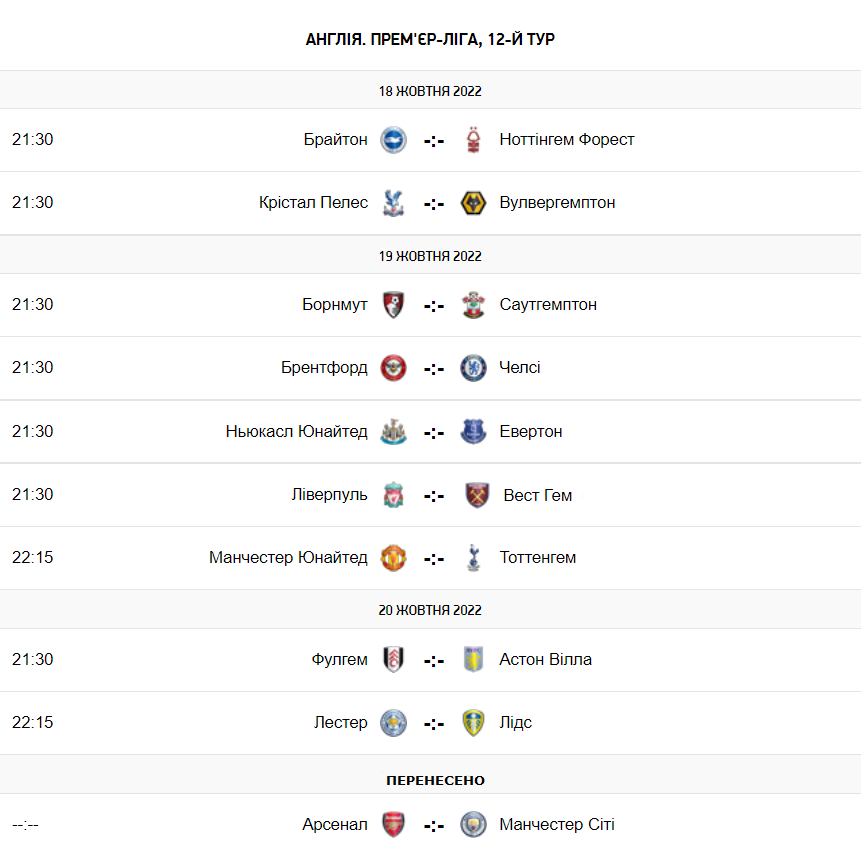
Task: Click the Tottenham cockerel crest icon
Action: pos(473,558)
